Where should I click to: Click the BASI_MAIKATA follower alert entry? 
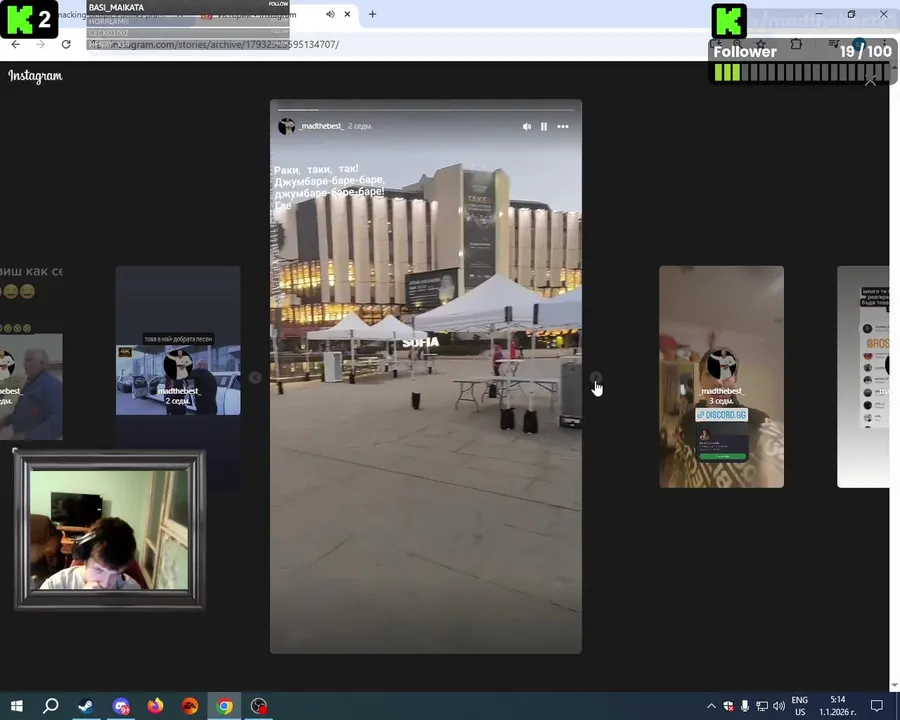(x=188, y=7)
